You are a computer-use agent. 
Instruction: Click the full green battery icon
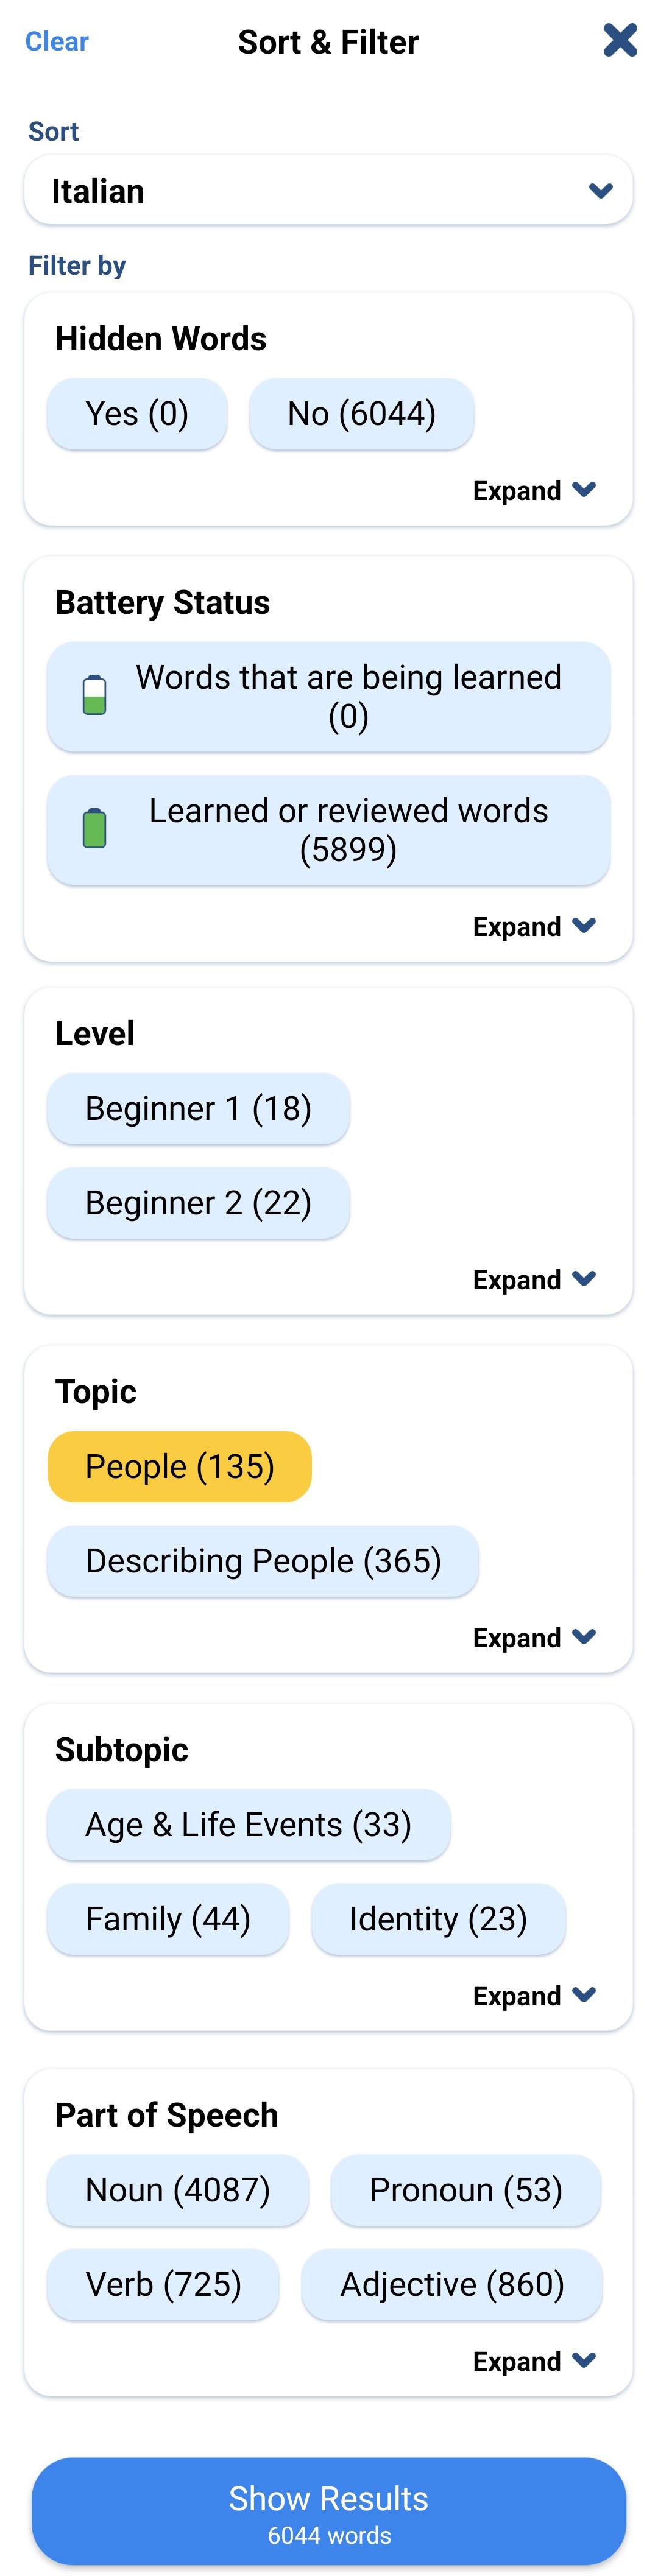(x=94, y=828)
